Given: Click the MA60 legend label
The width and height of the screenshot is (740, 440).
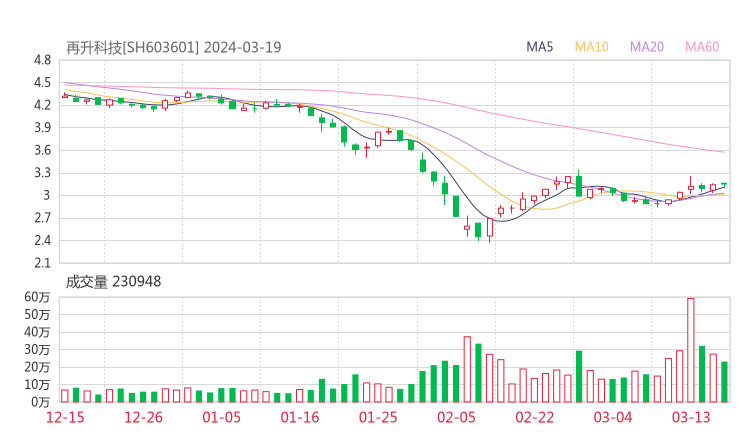Looking at the screenshot, I should tap(702, 47).
